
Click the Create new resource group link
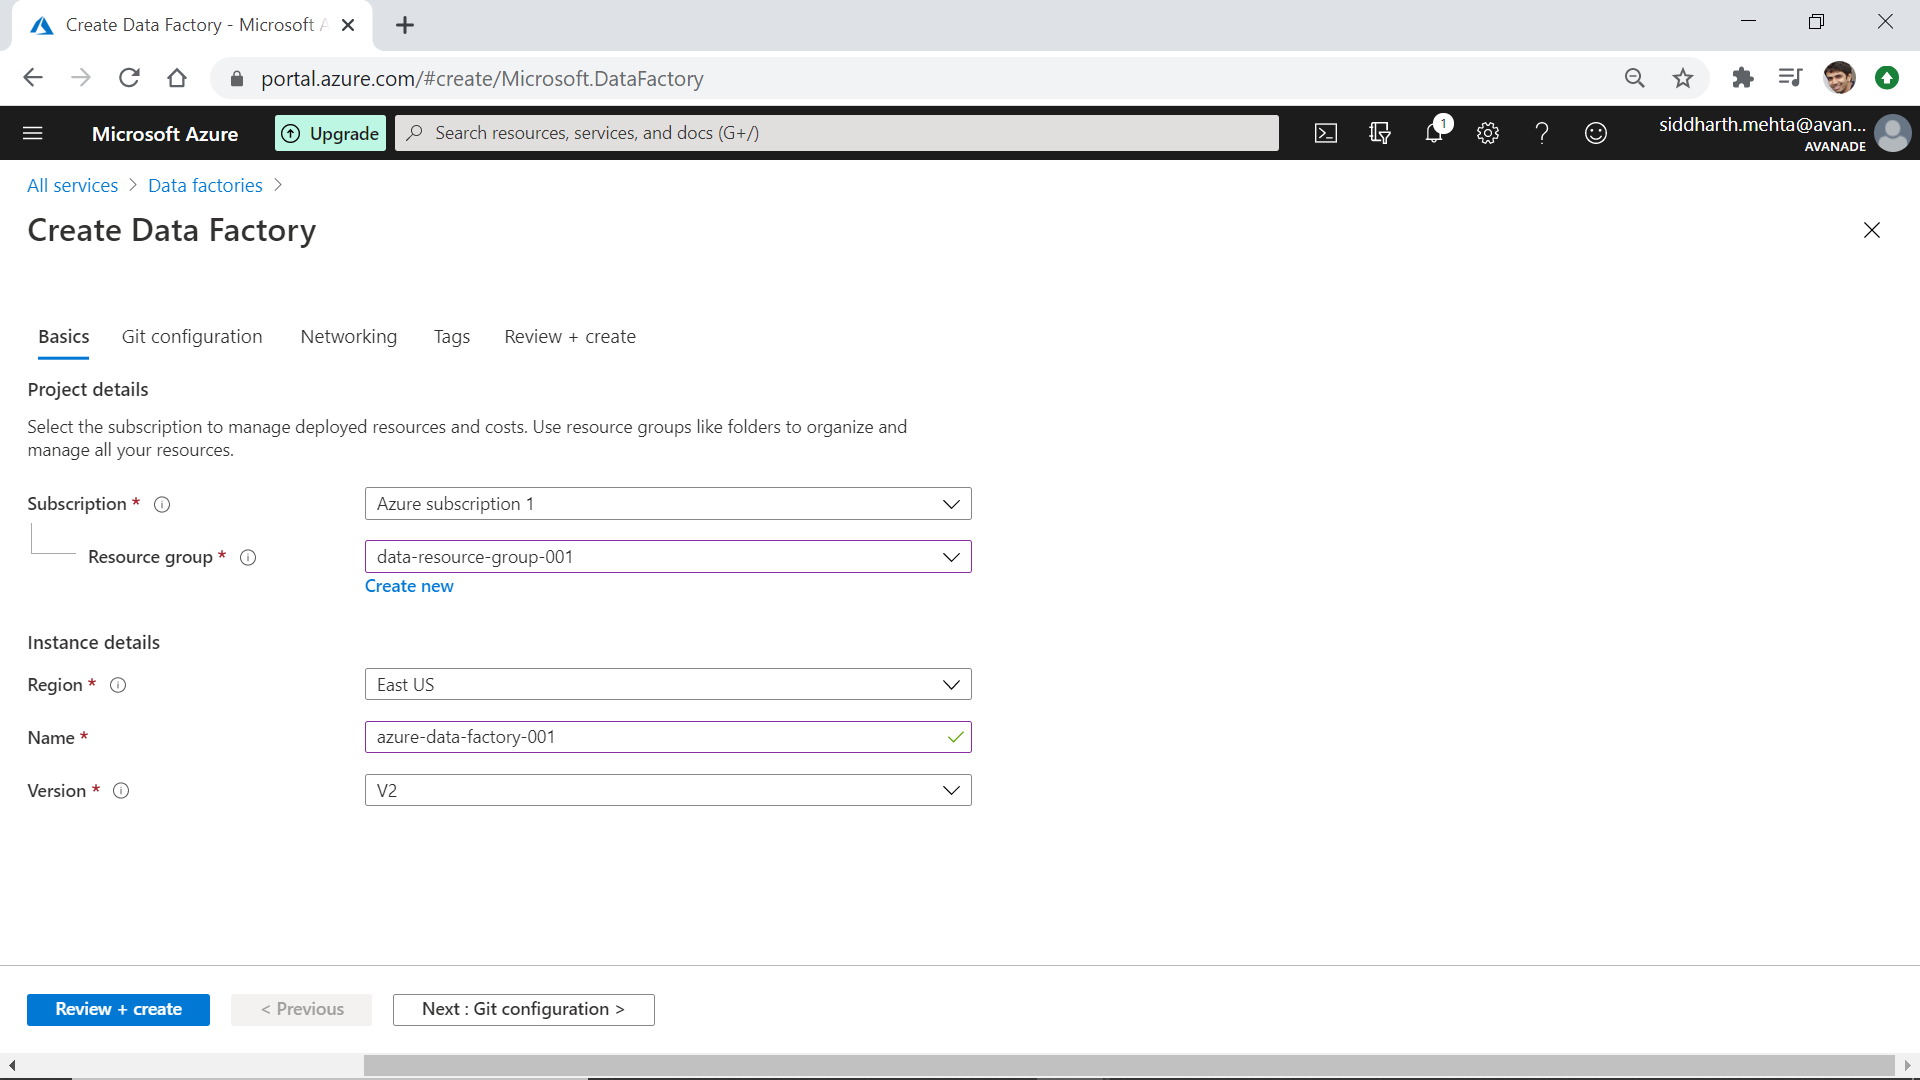409,586
